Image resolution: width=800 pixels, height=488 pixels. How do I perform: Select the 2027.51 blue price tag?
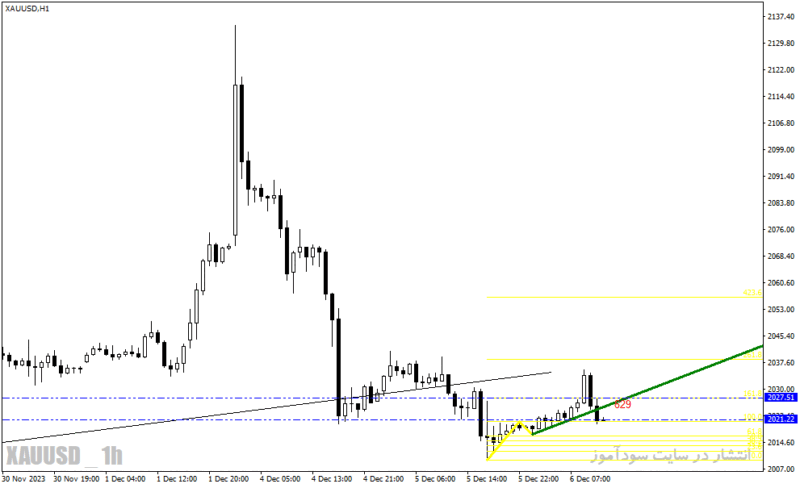781,398
